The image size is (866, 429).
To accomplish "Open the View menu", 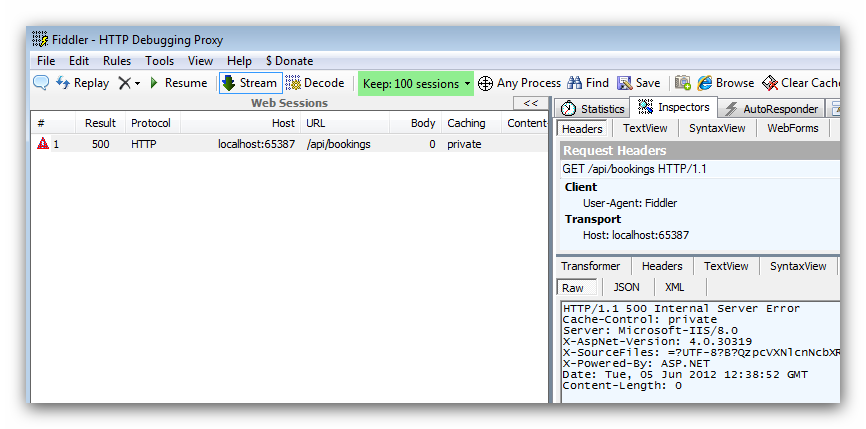I will [x=200, y=61].
